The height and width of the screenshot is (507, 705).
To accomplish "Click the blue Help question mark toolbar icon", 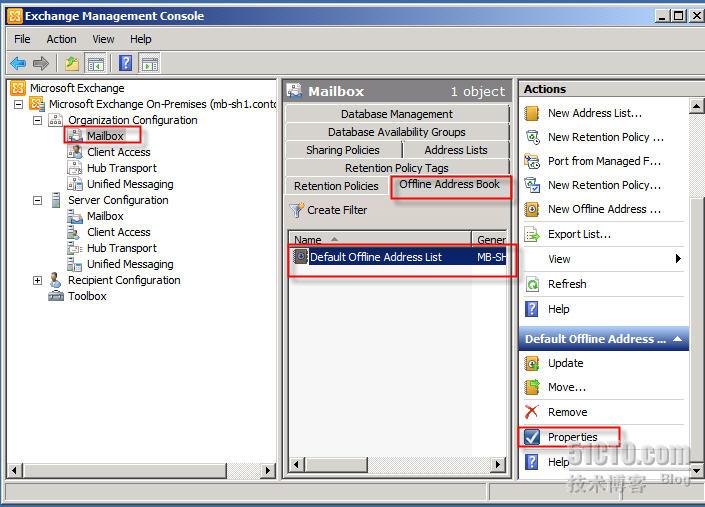I will pyautogui.click(x=125, y=63).
